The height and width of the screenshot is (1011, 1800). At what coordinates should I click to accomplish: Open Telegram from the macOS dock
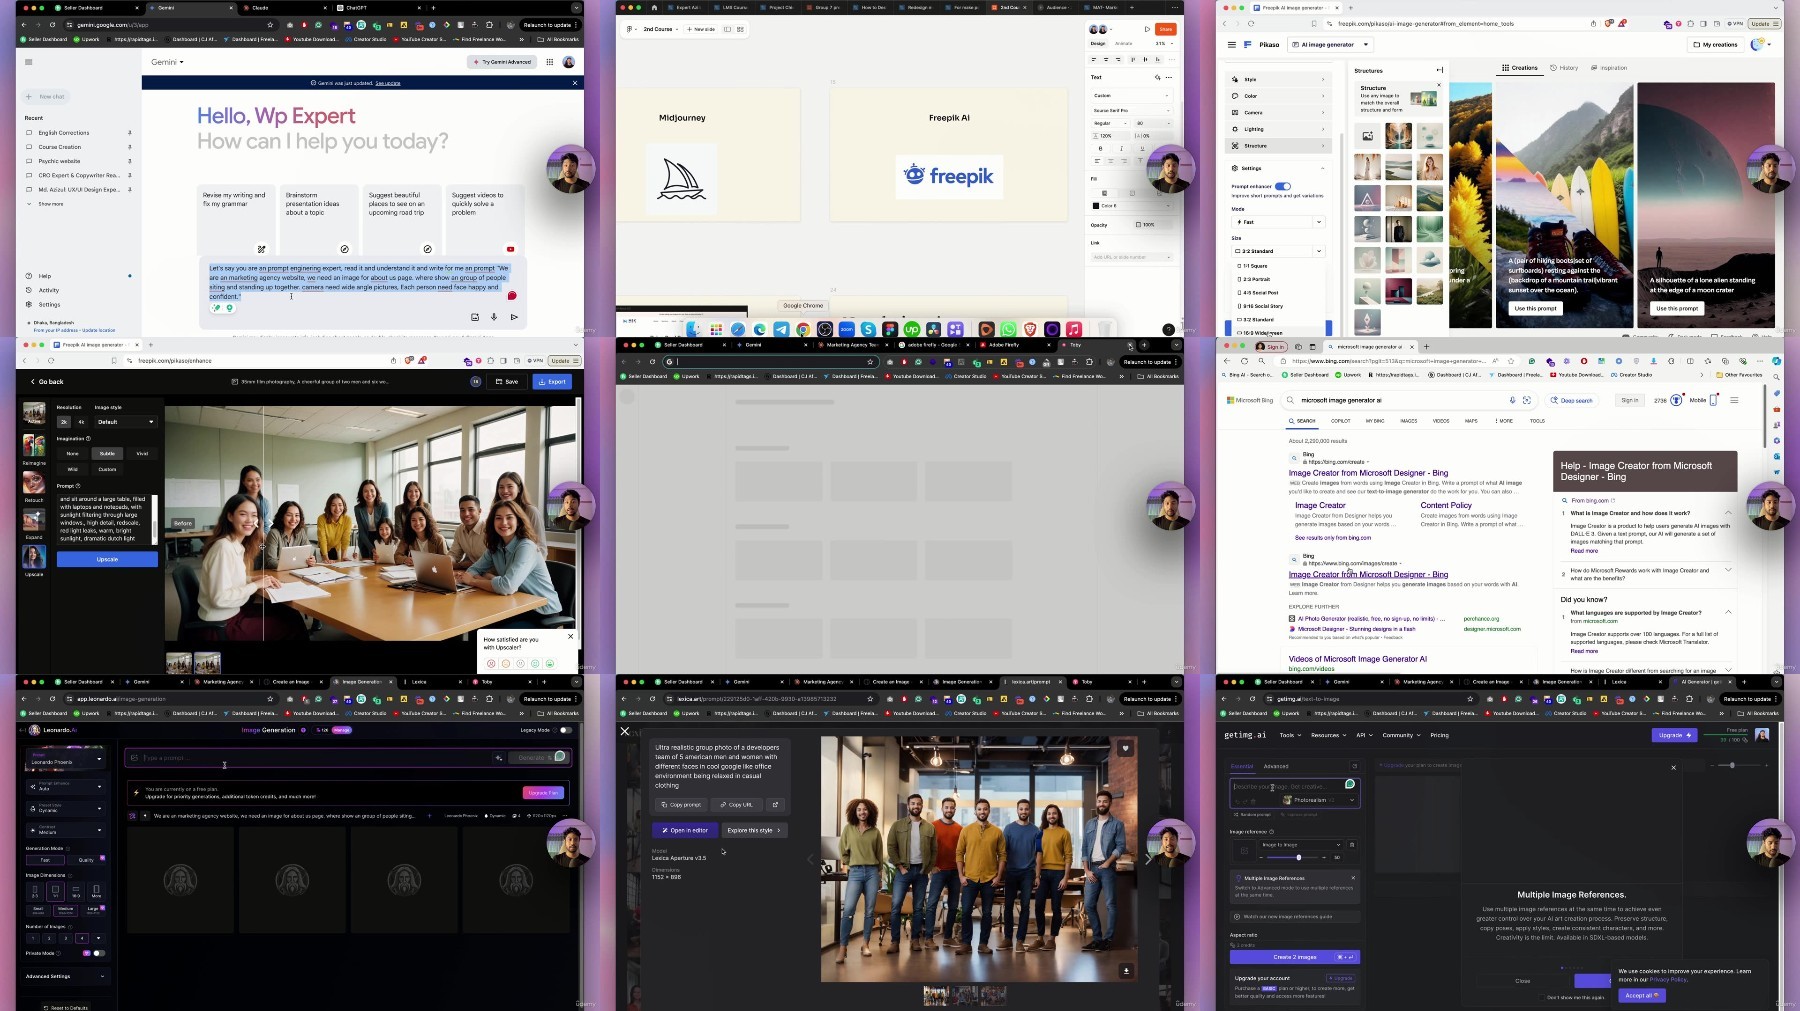point(781,329)
